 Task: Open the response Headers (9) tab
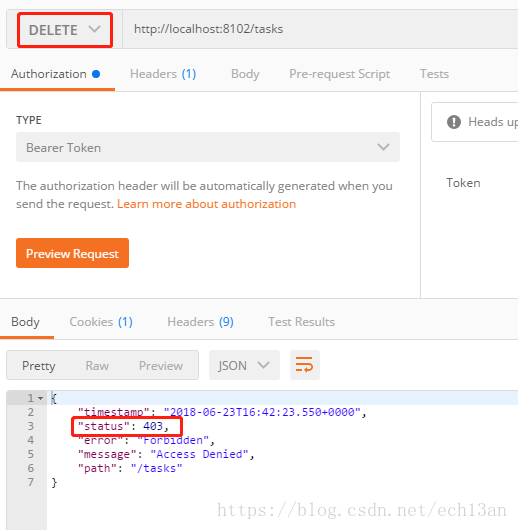[x=201, y=322]
